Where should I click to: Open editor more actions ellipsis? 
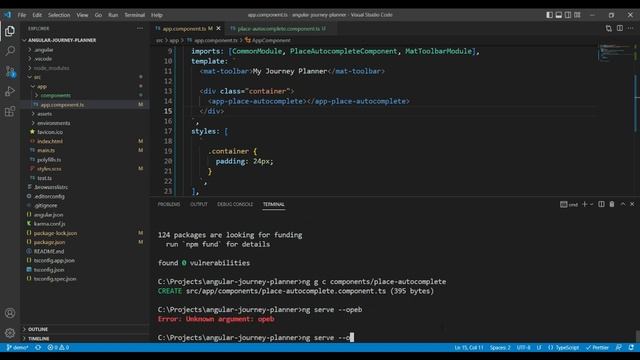pos(631,28)
